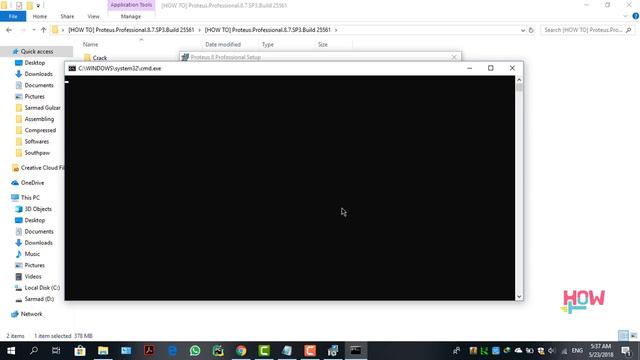The width and height of the screenshot is (640, 360).
Task: Open Mail app on taskbar
Action: 126,351
